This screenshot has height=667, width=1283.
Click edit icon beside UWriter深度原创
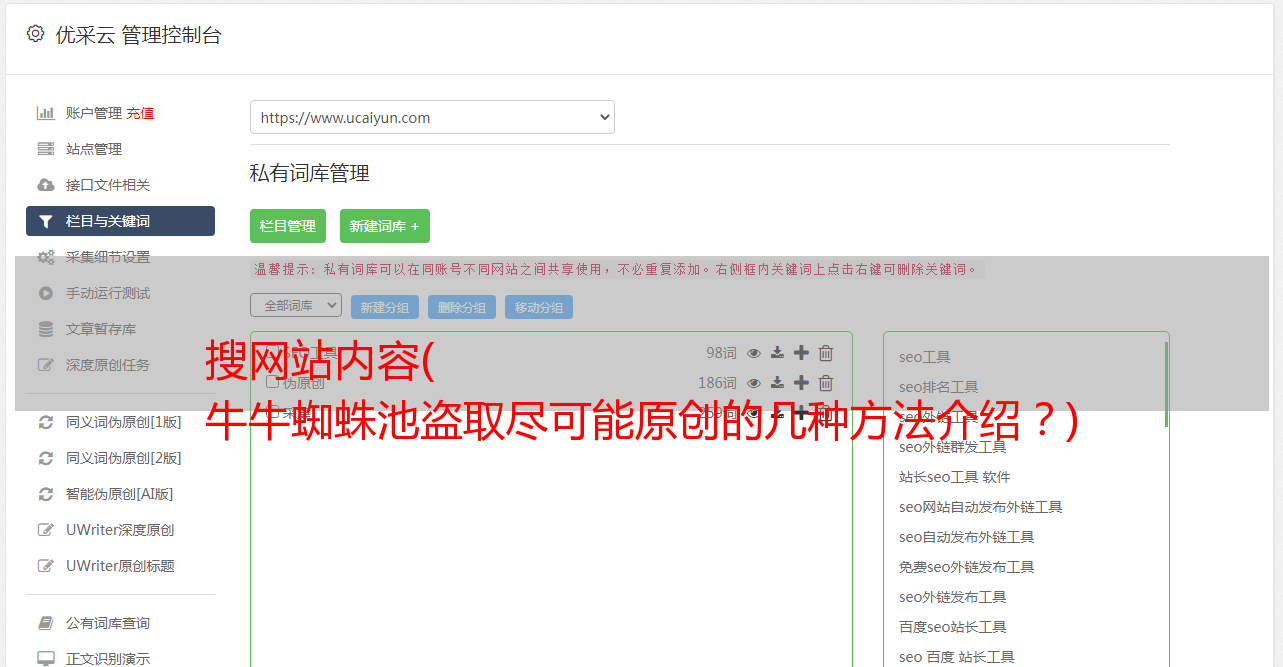tap(46, 530)
